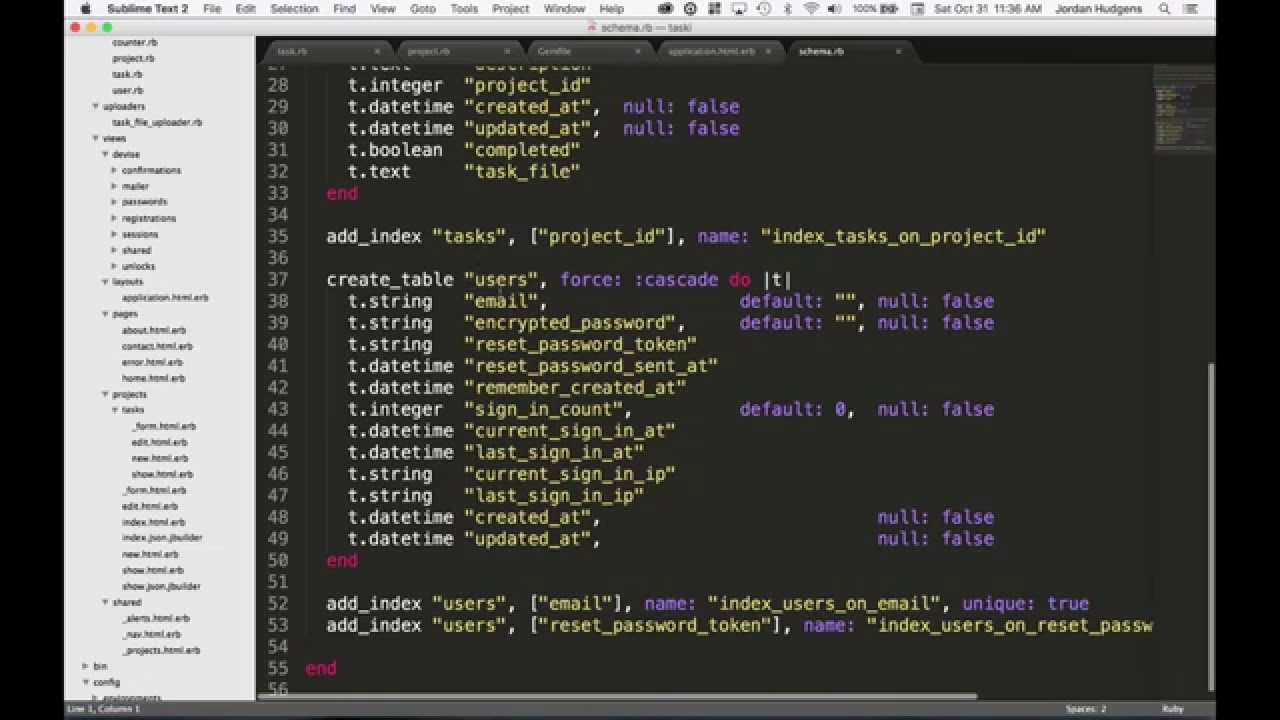1280x720 pixels.
Task: Open user.rb in sidebar
Action: click(128, 90)
